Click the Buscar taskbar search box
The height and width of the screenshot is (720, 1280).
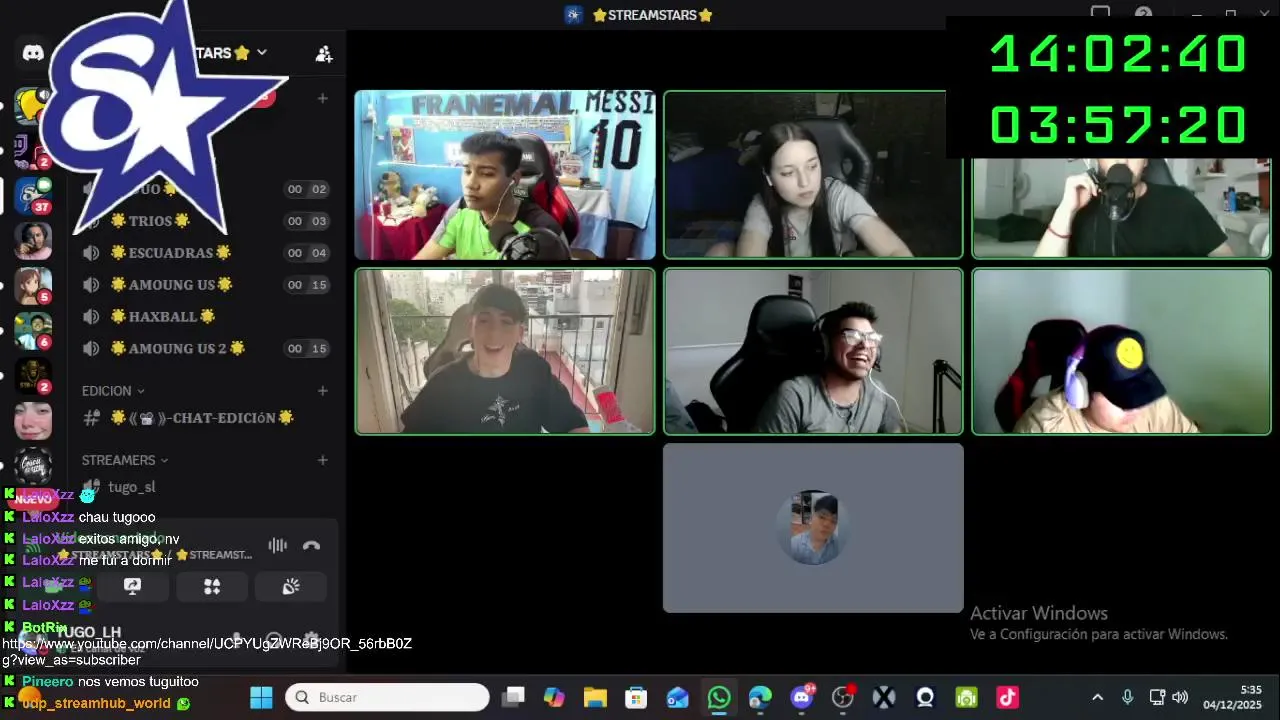pos(387,697)
